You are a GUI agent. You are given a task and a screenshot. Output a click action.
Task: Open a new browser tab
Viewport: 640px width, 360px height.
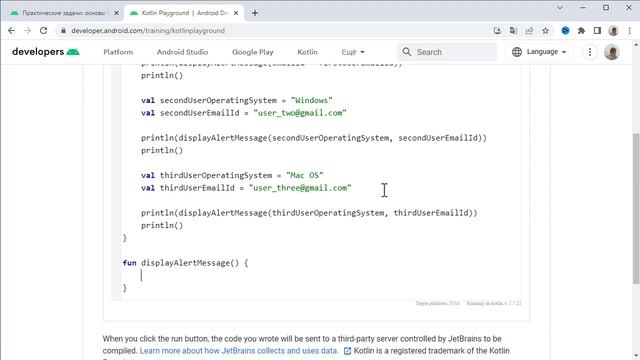[255, 13]
